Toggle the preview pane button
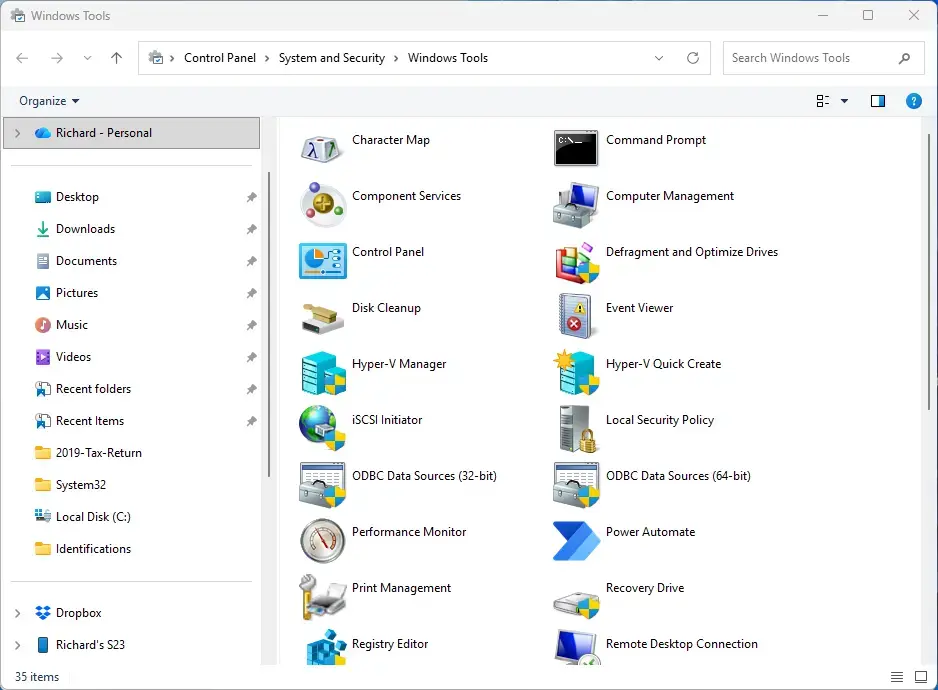Image resolution: width=938 pixels, height=690 pixels. coord(878,101)
